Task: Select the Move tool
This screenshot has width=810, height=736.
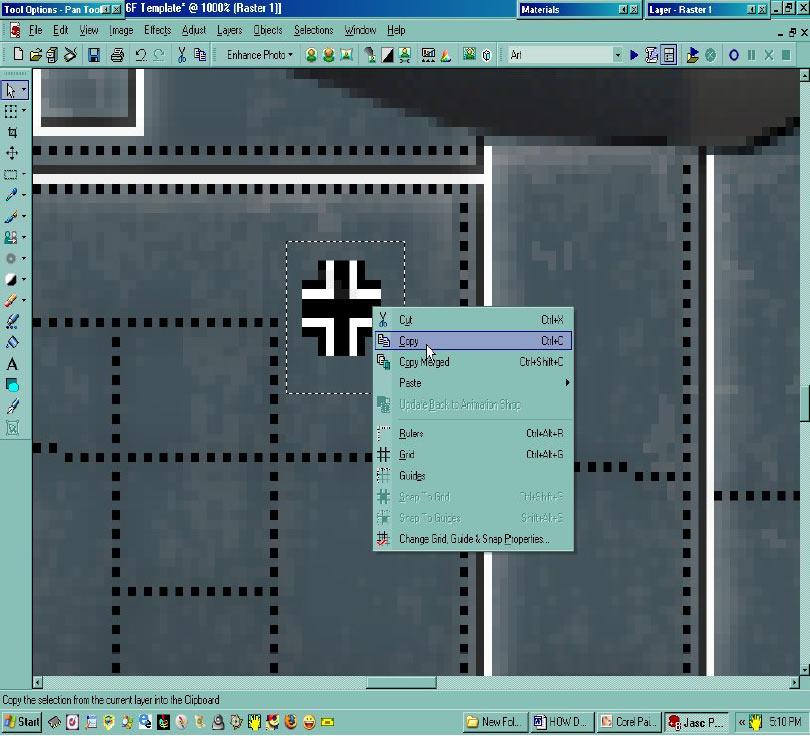Action: (12, 153)
